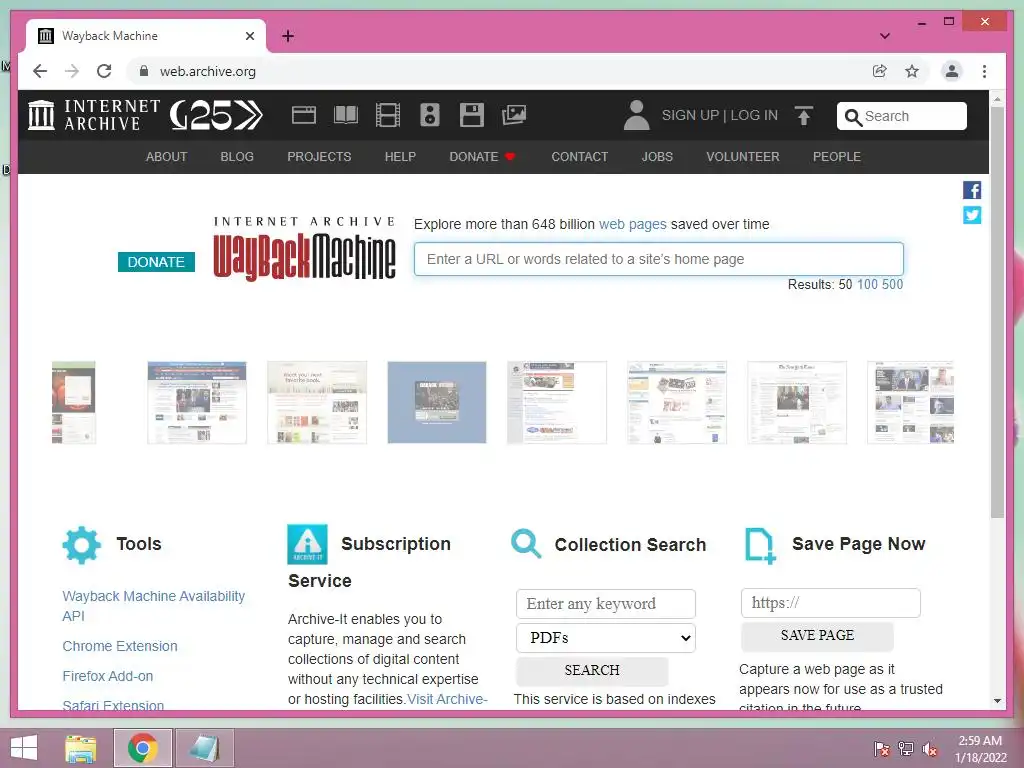Screen dimensions: 1024x768
Task: Click the Collection Search magnifier icon
Action: (x=526, y=543)
